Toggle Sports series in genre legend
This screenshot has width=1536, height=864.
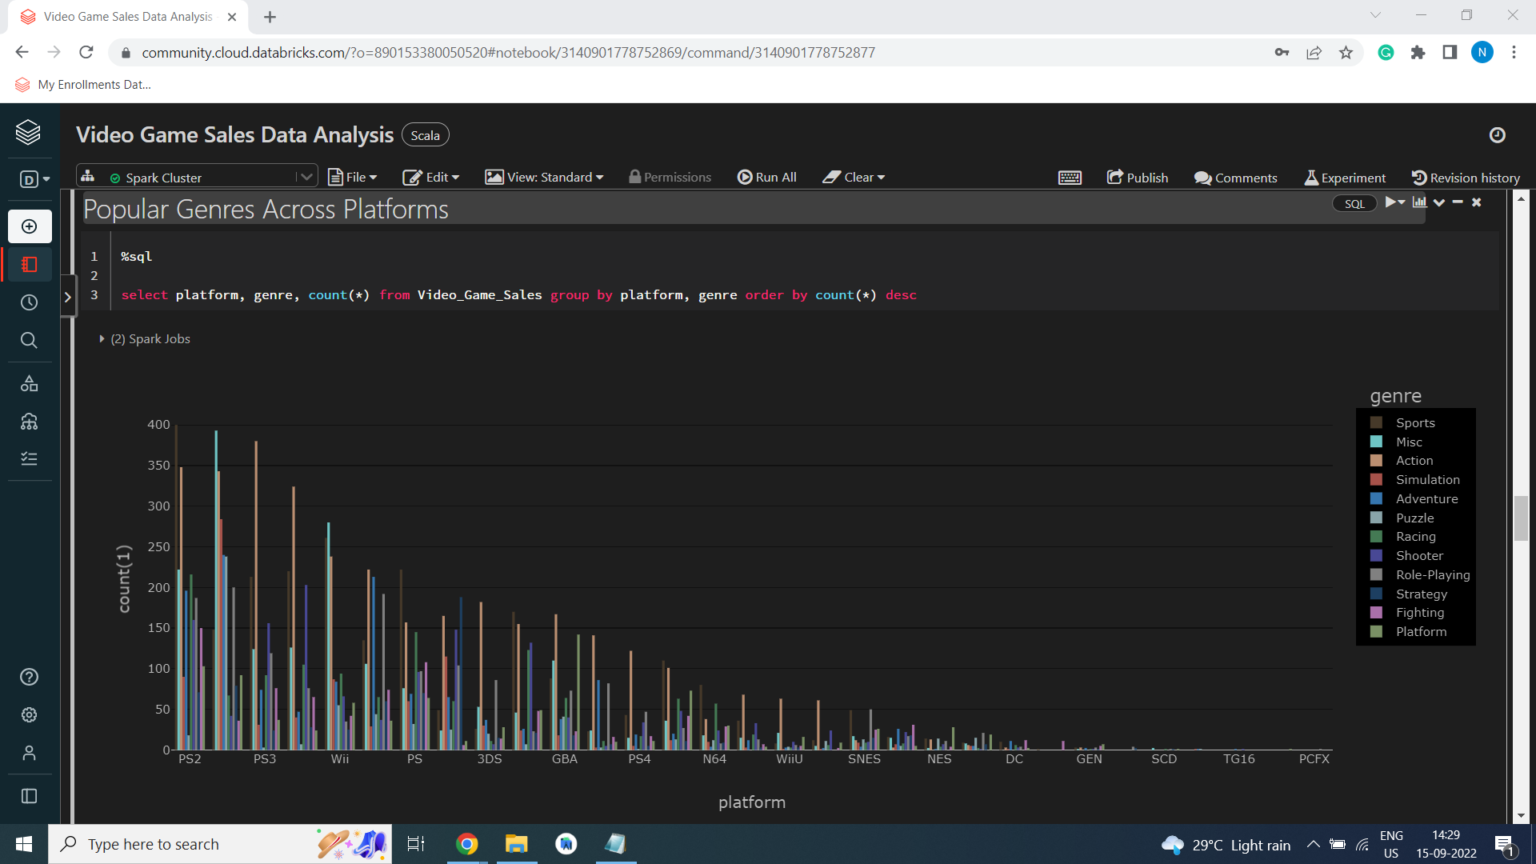coord(1415,423)
